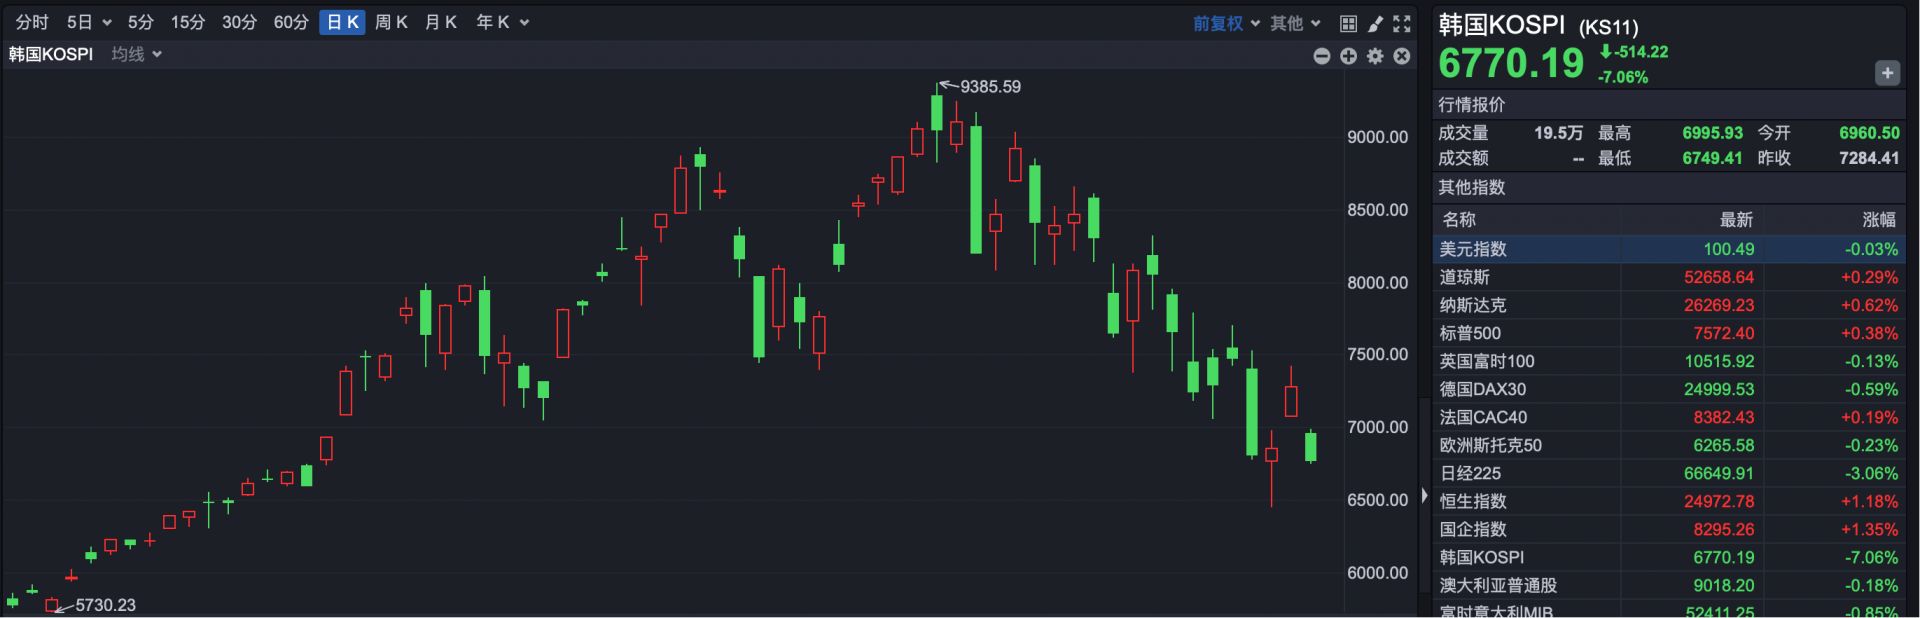
Task: Click the 韩国KOSPI chart title label
Action: [51, 54]
